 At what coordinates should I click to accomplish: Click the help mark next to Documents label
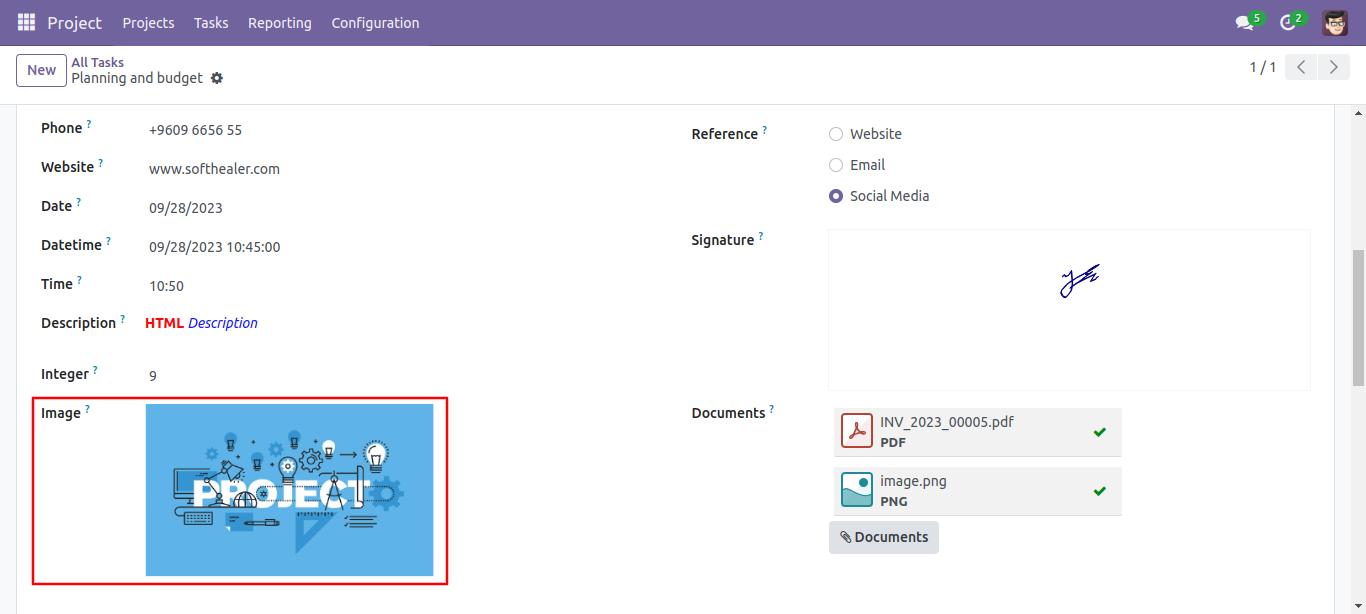(x=771, y=409)
